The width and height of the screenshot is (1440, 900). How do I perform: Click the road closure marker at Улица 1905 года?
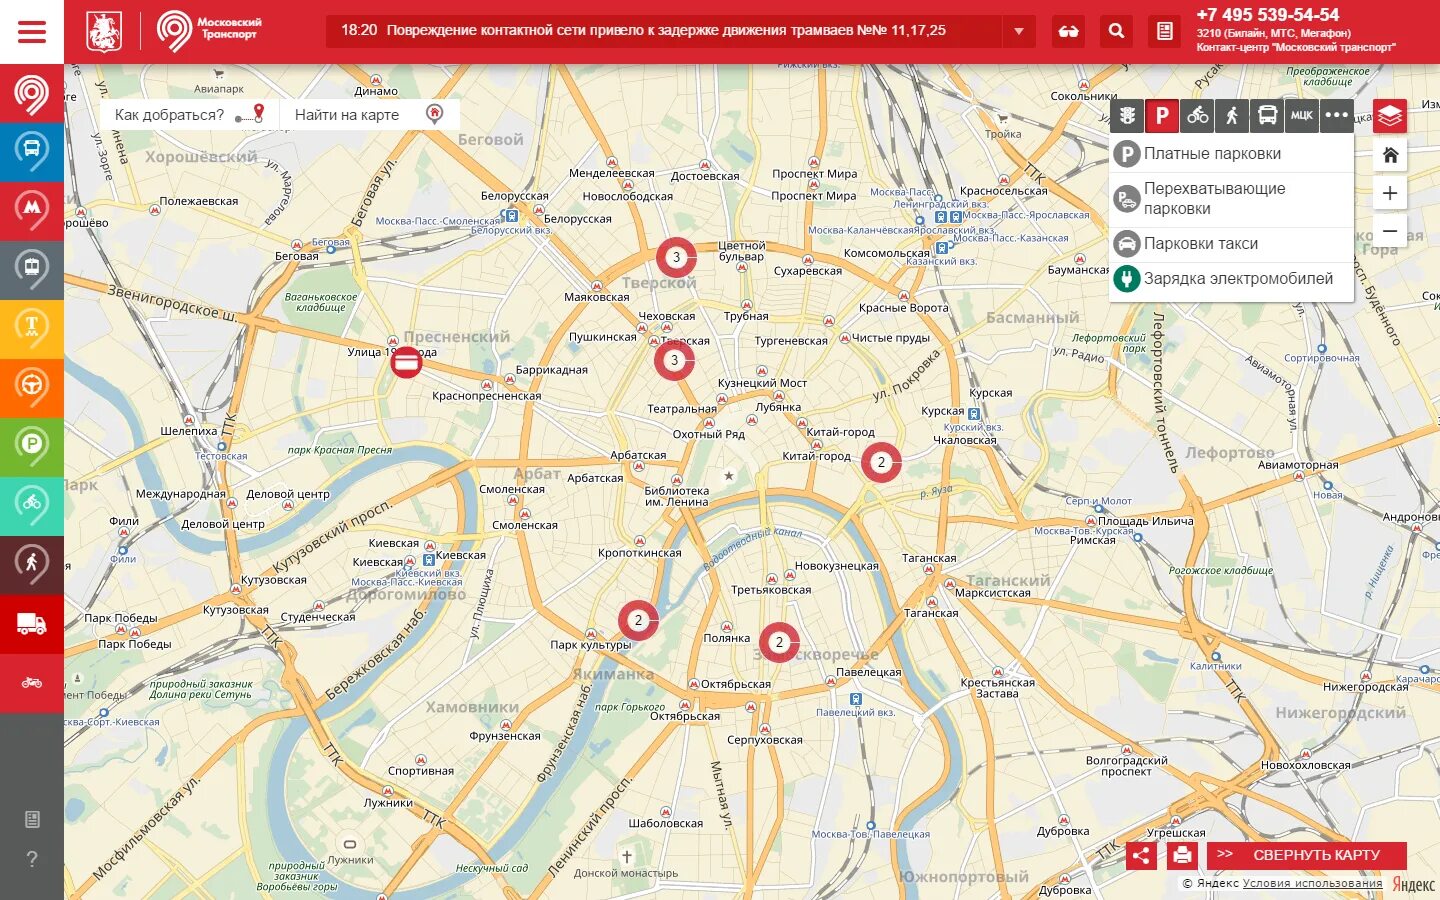406,362
